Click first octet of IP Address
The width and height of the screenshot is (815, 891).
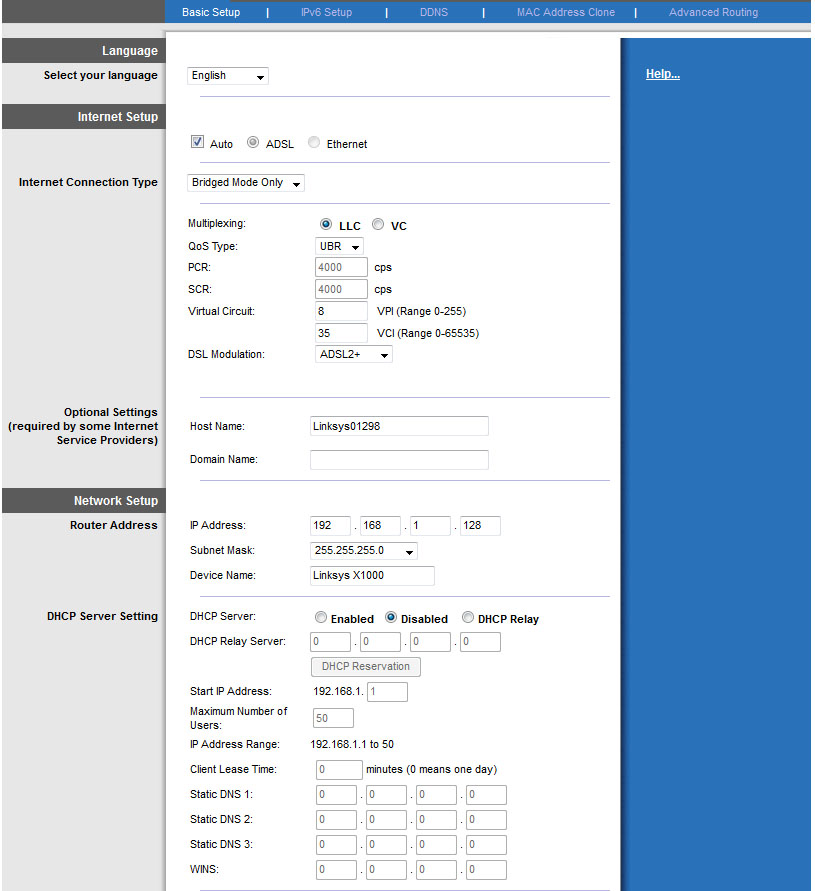(330, 526)
